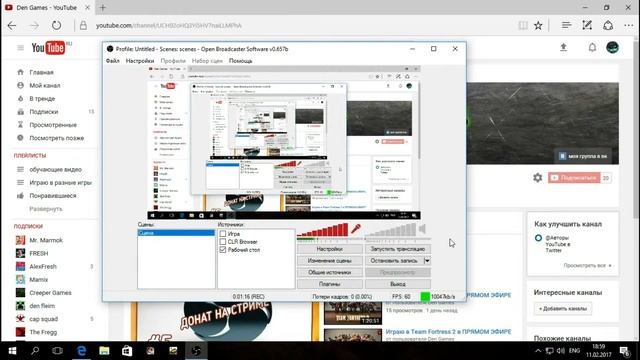Open the OBS Профили menu
This screenshot has height=360, width=640.
click(173, 61)
